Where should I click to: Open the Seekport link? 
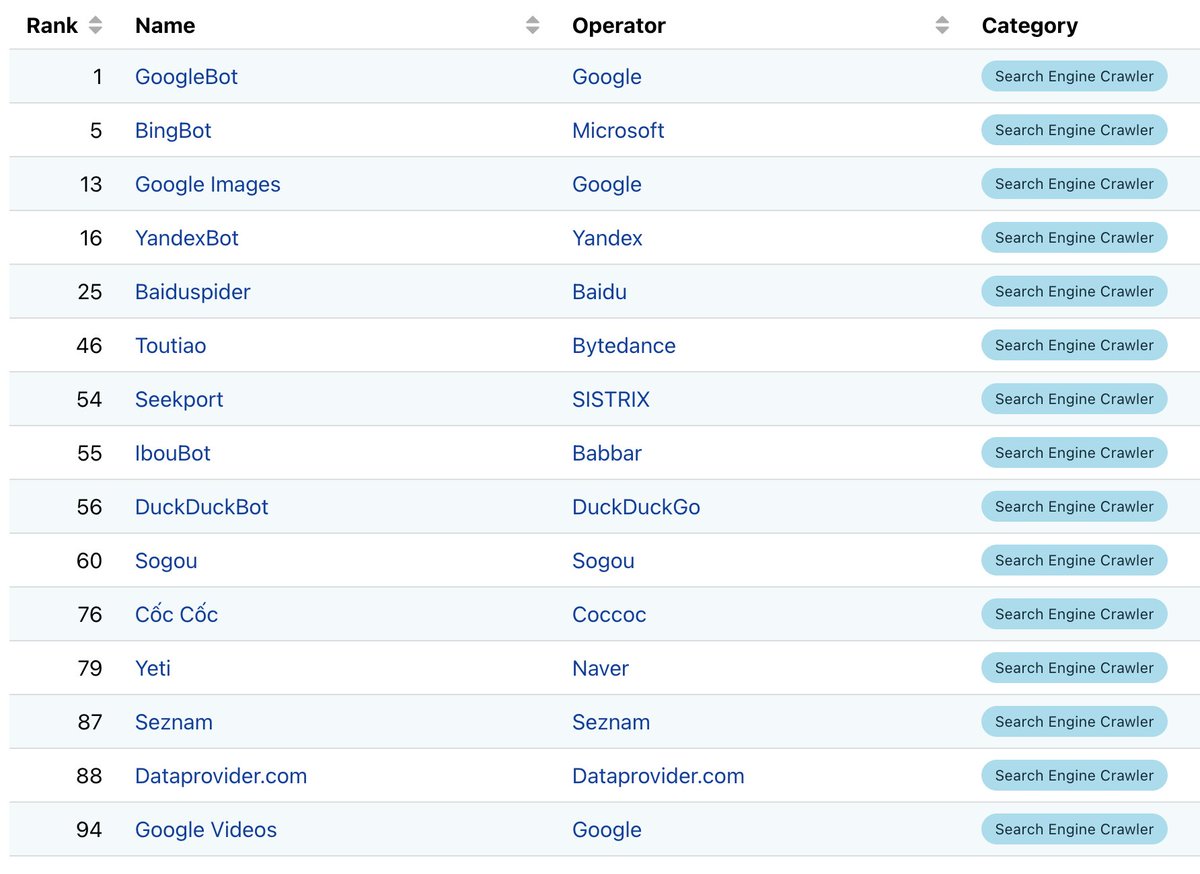(179, 400)
